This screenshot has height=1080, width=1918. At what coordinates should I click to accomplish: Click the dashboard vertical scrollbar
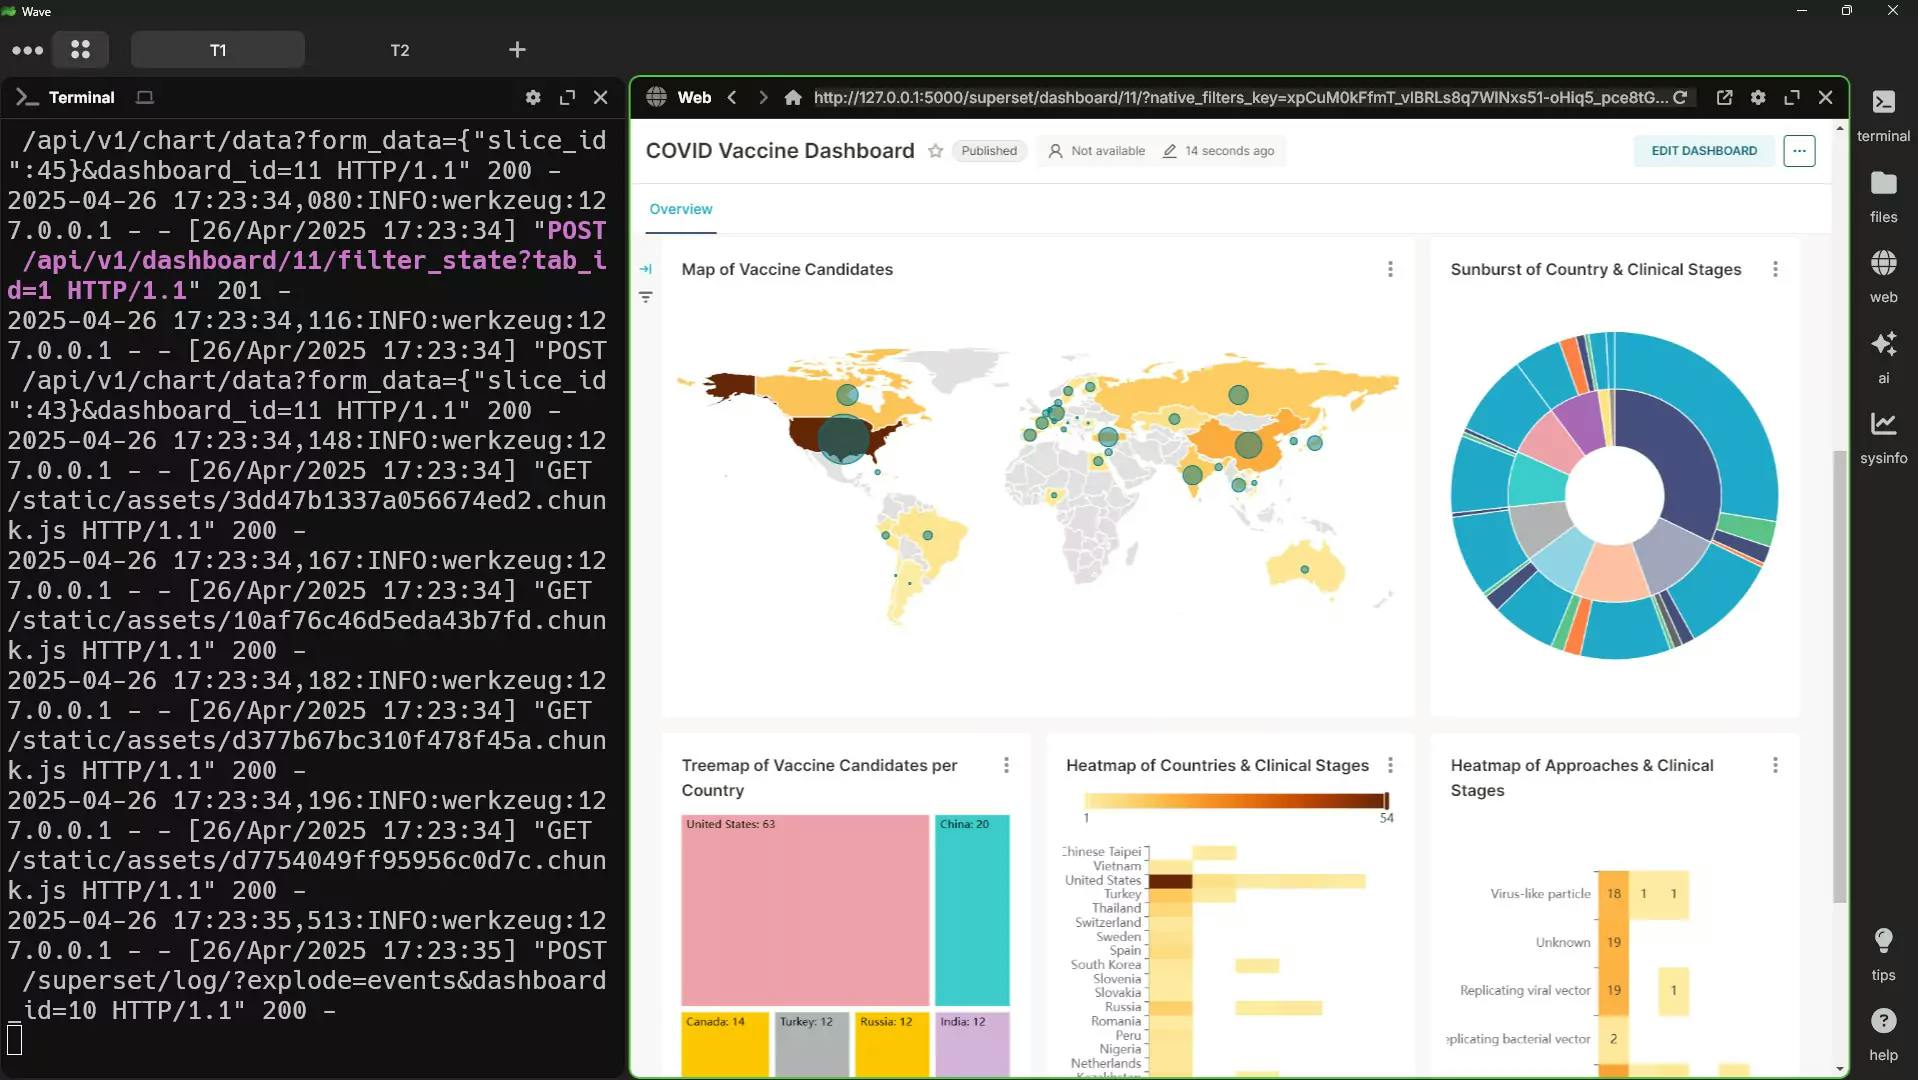pos(1839,676)
